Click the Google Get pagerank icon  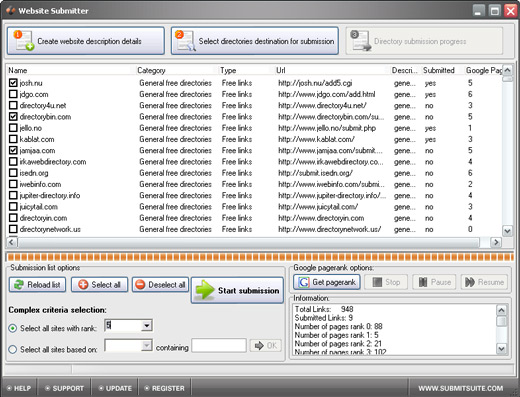(x=304, y=282)
